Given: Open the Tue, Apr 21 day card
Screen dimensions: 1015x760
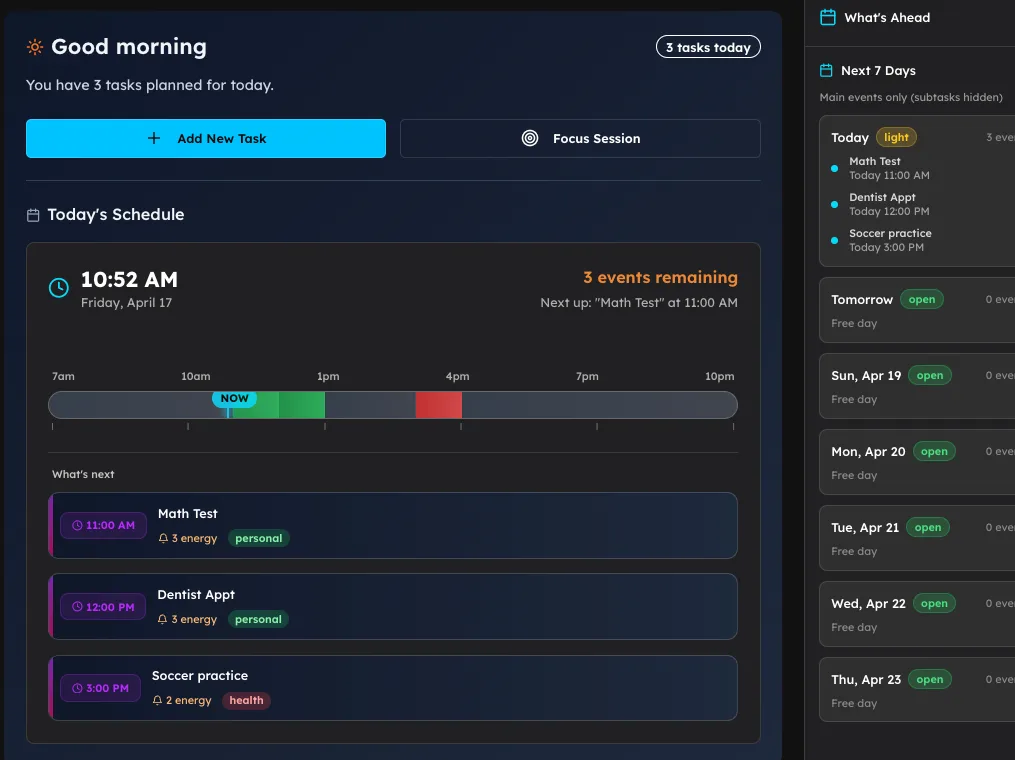Looking at the screenshot, I should click(917, 538).
